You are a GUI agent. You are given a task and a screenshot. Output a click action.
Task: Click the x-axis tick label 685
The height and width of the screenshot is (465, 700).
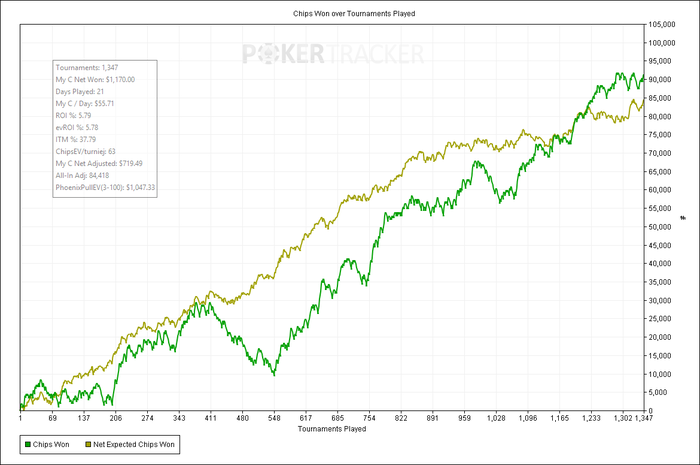click(x=338, y=418)
